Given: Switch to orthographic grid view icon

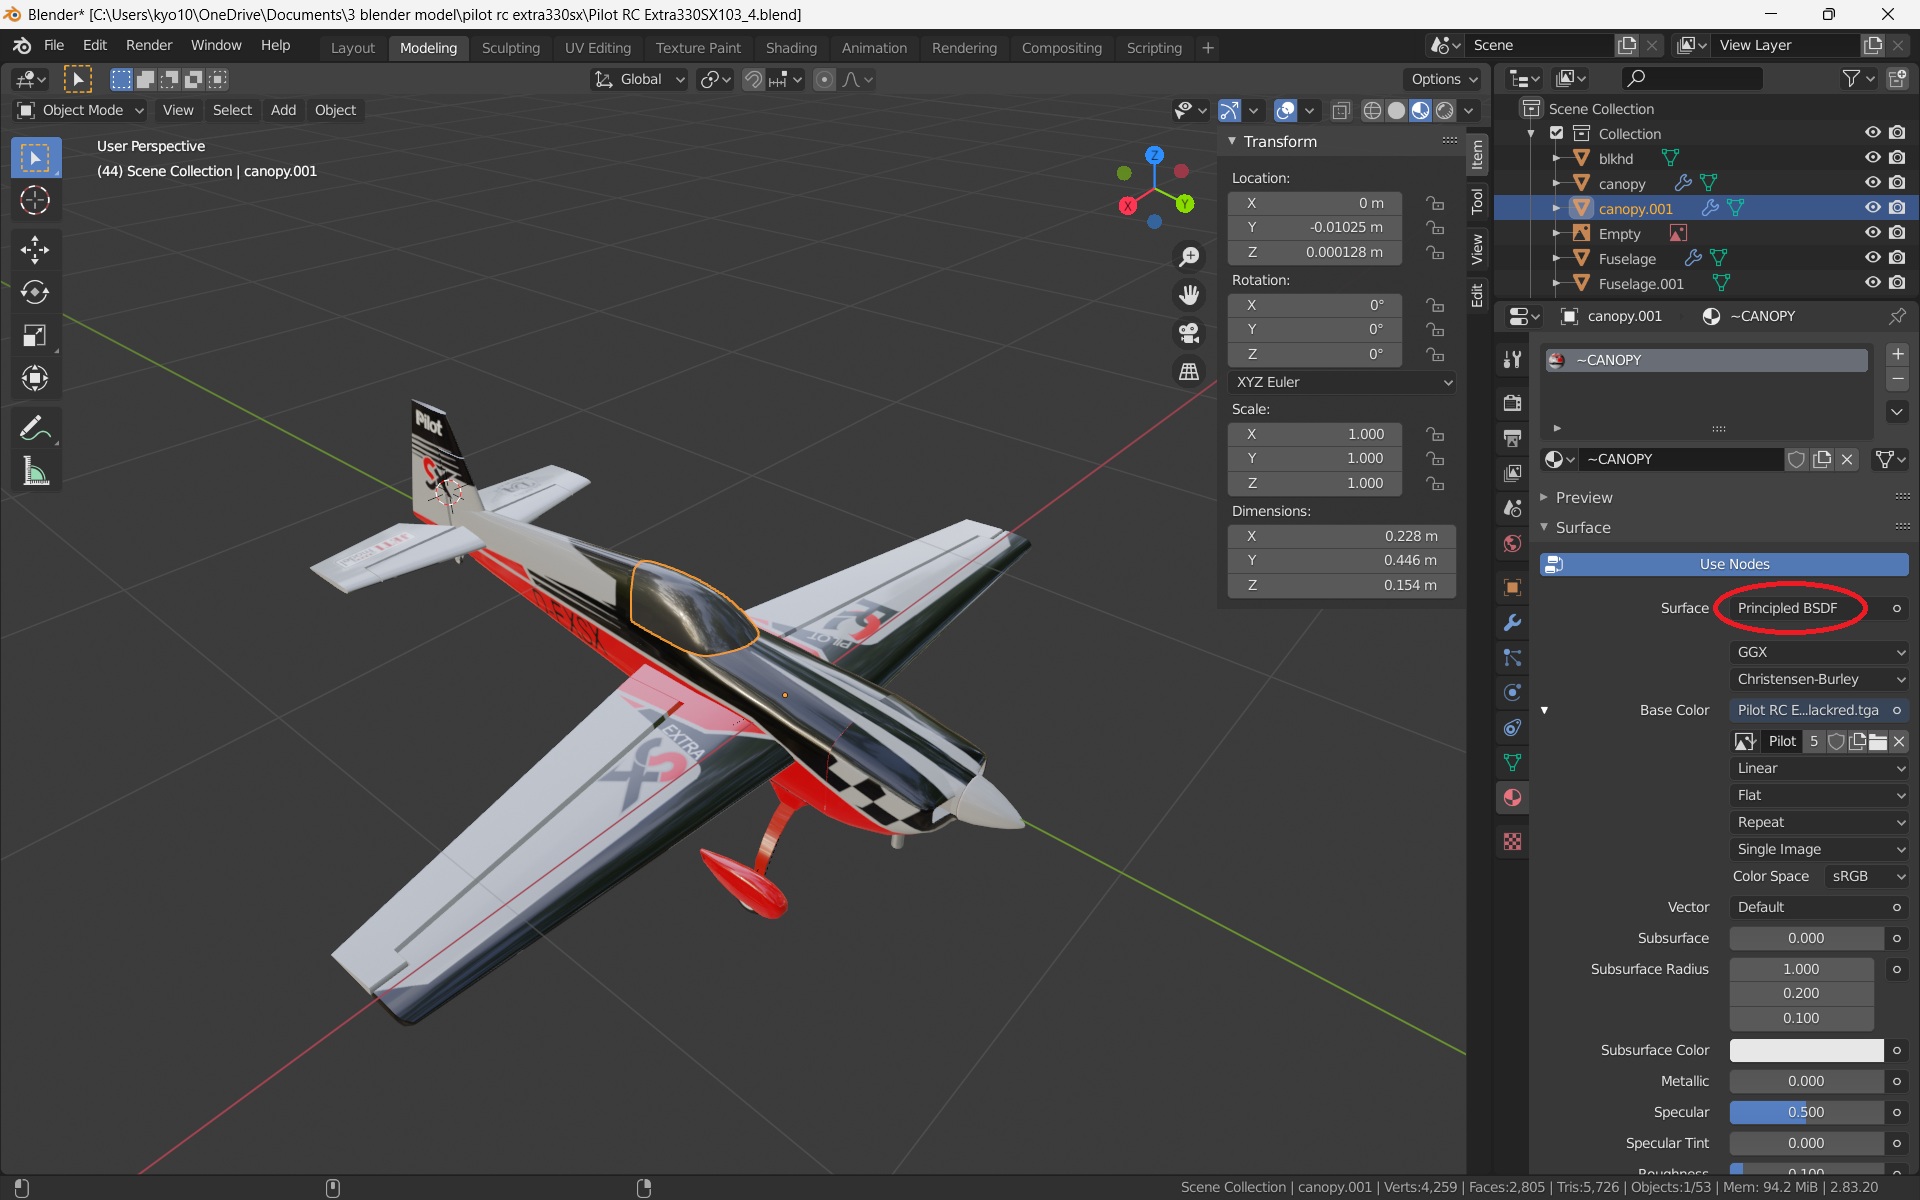Looking at the screenshot, I should coord(1189,371).
